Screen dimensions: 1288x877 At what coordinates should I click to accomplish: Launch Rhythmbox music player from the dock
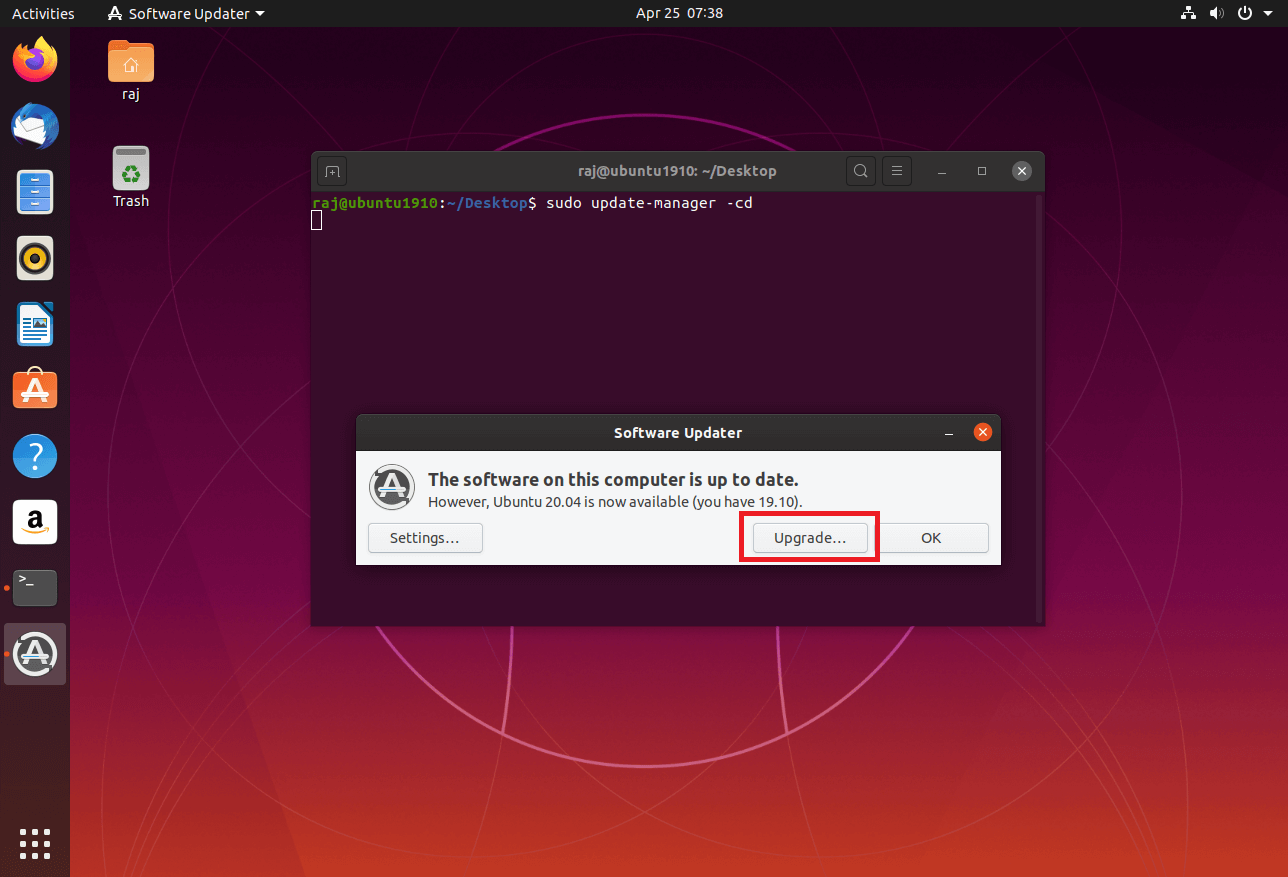coord(35,258)
